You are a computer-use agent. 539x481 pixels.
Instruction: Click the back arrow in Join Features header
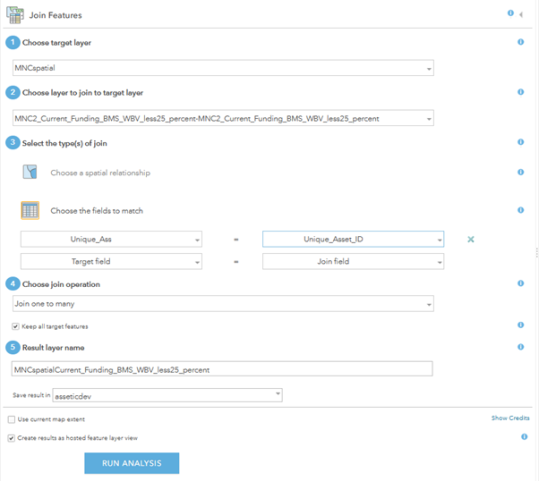521,14
